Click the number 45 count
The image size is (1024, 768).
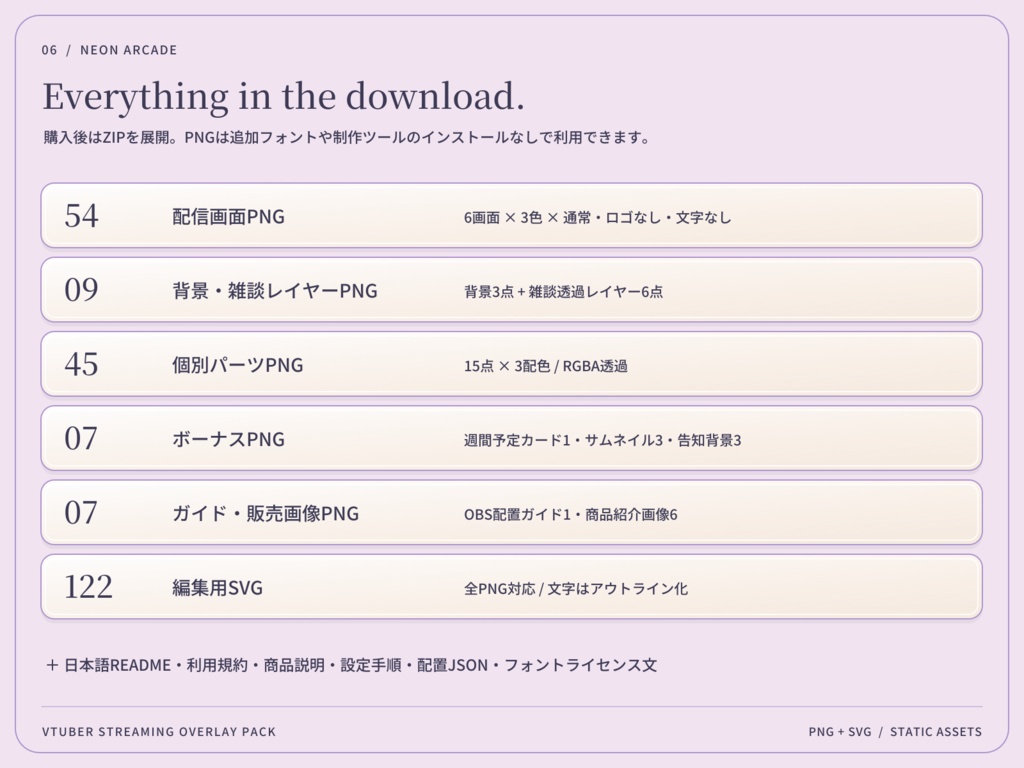(x=82, y=364)
